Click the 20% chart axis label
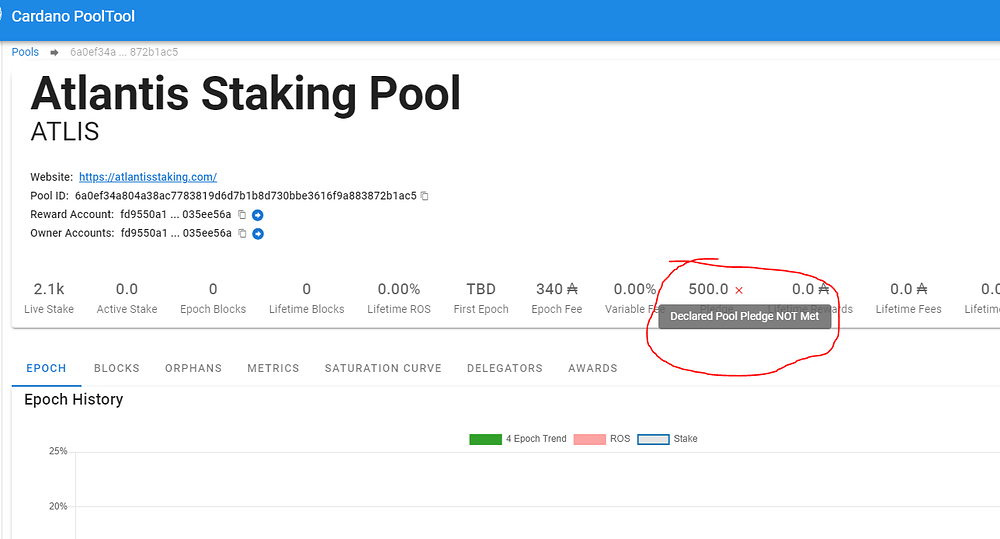The image size is (1000, 539). (58, 506)
